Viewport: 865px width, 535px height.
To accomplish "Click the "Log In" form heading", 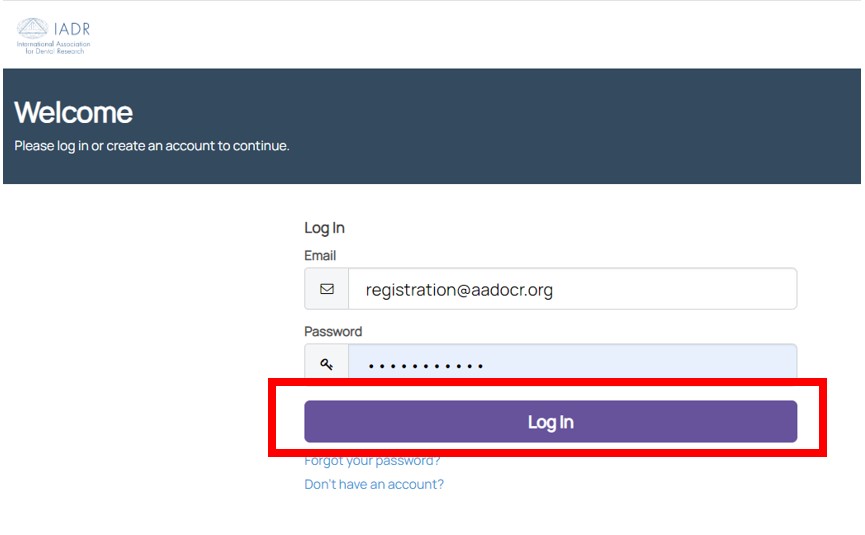I will pos(325,228).
